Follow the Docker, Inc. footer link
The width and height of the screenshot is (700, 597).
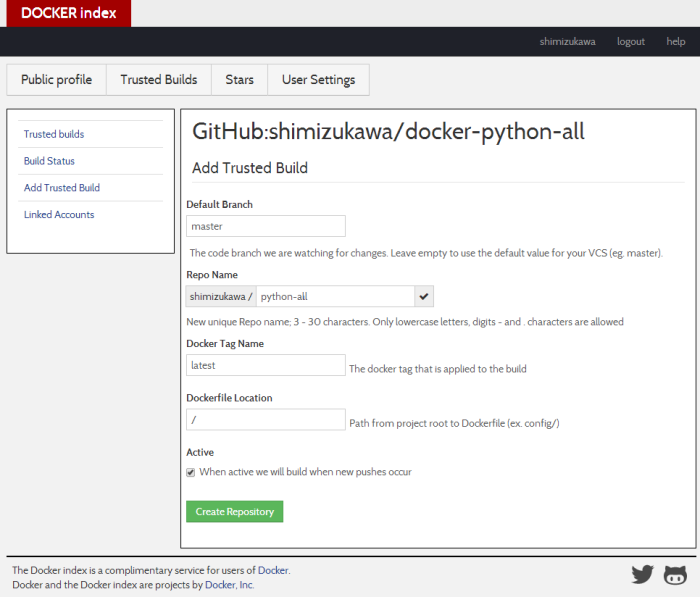(229, 584)
